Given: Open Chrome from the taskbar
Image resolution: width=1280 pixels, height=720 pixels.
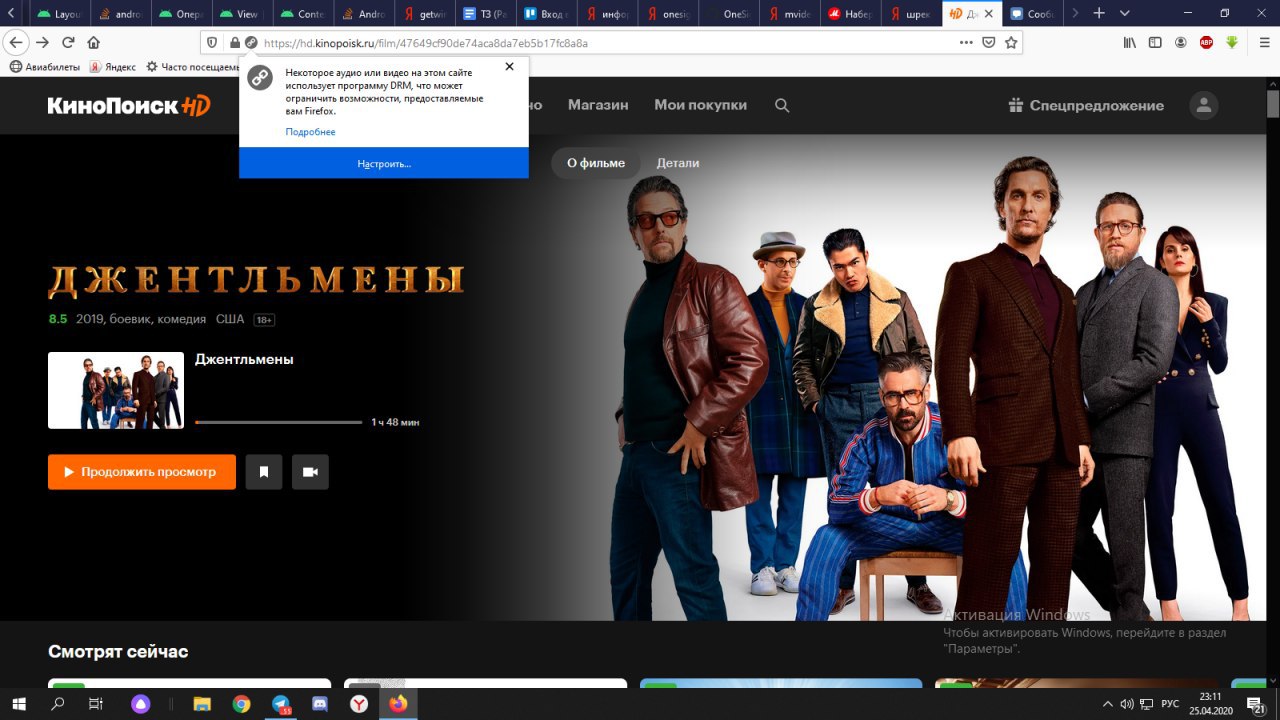Looking at the screenshot, I should pyautogui.click(x=242, y=704).
